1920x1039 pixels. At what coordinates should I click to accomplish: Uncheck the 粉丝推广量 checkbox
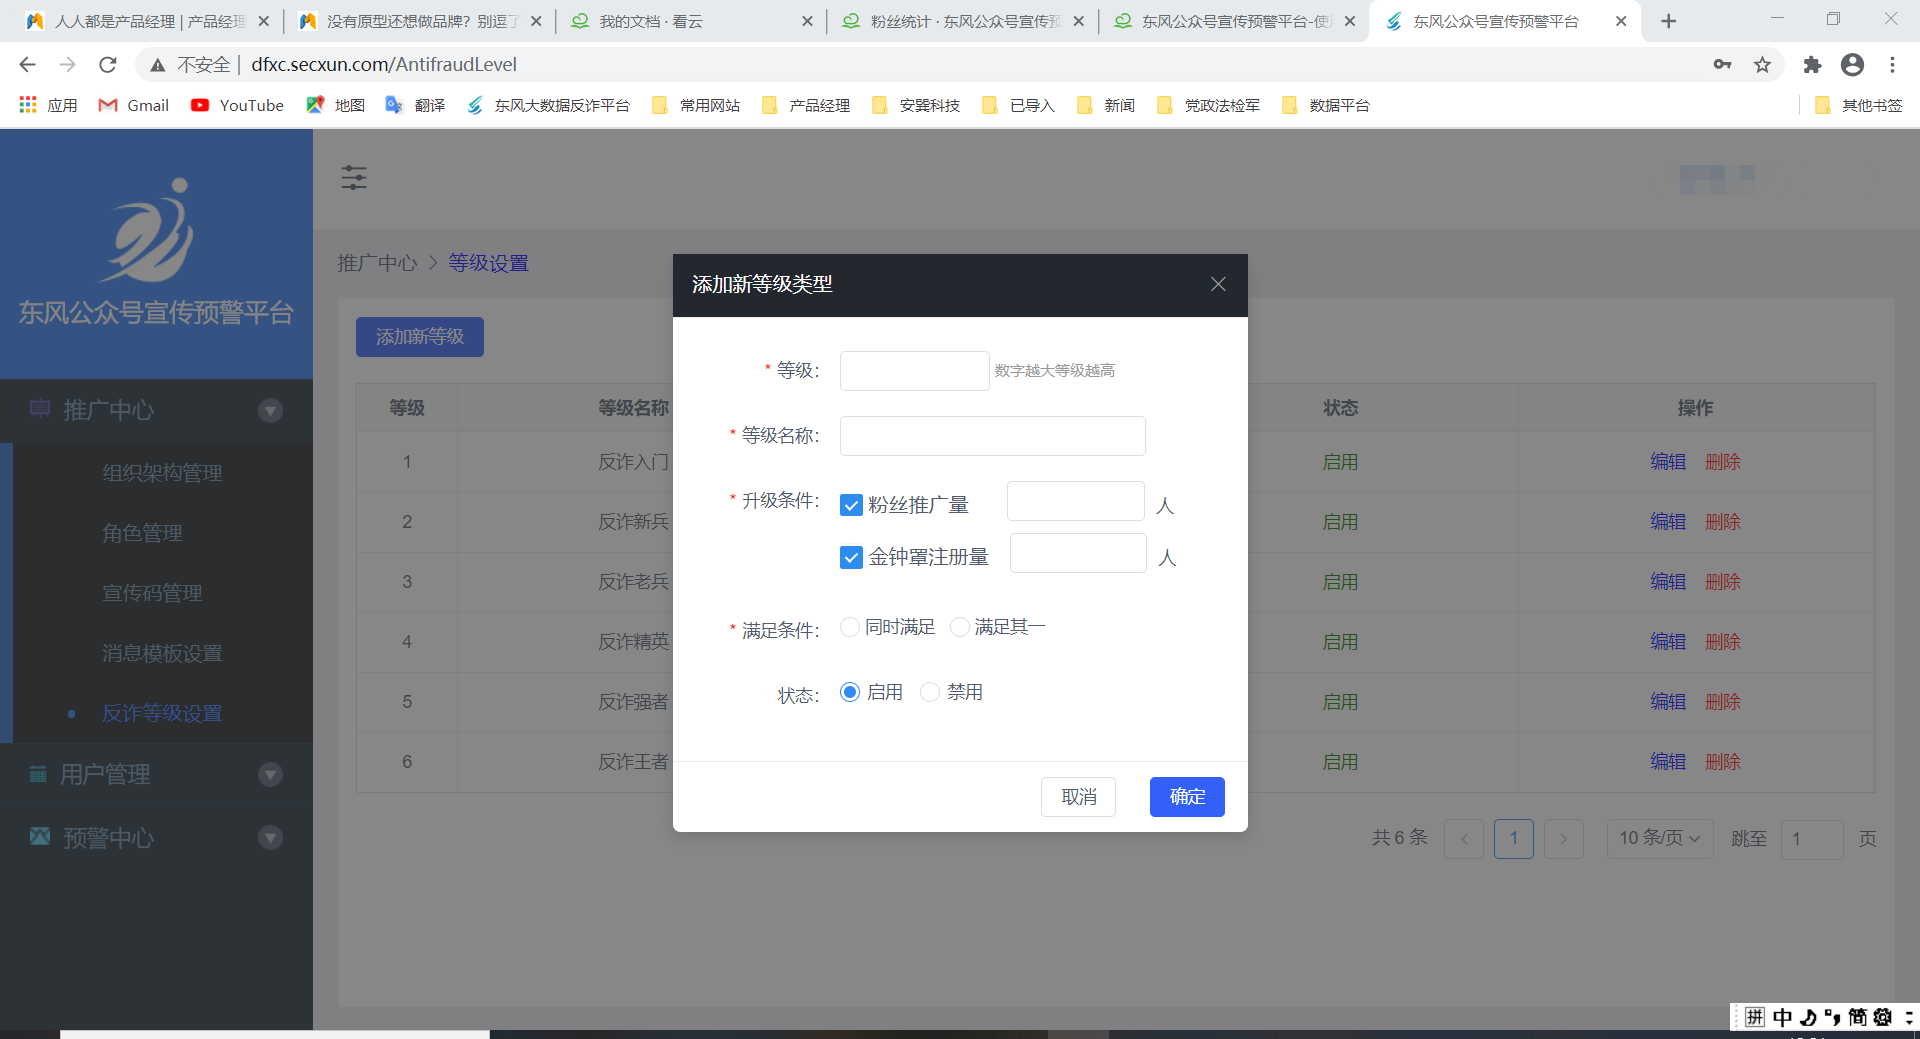(851, 505)
